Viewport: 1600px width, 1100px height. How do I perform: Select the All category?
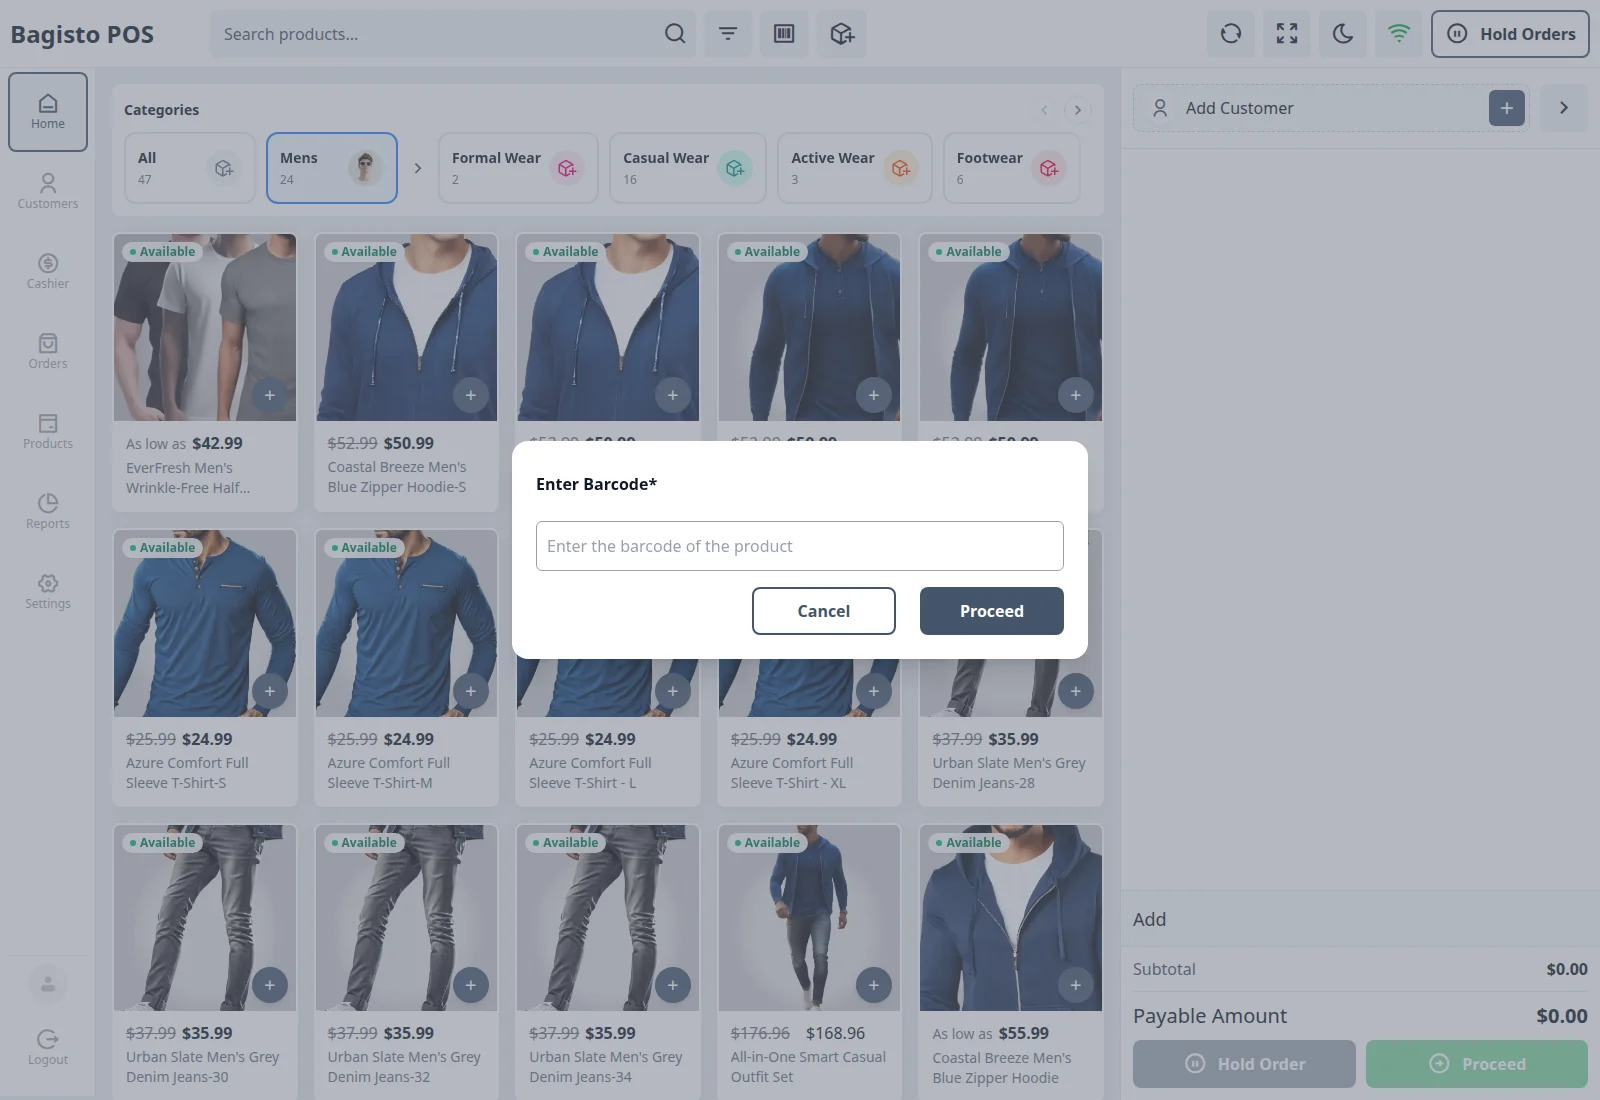[190, 168]
